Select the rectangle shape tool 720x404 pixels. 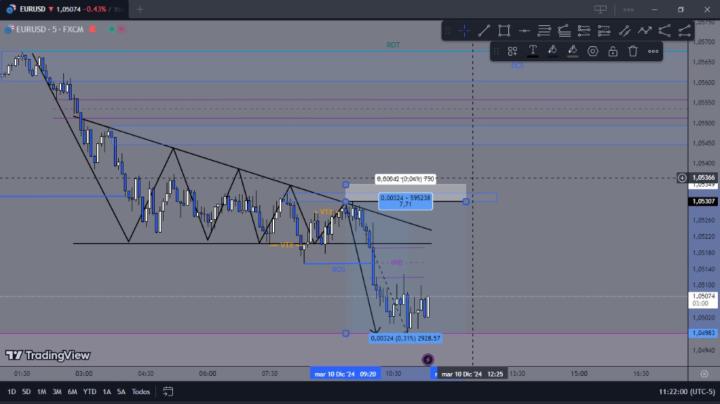(x=504, y=31)
